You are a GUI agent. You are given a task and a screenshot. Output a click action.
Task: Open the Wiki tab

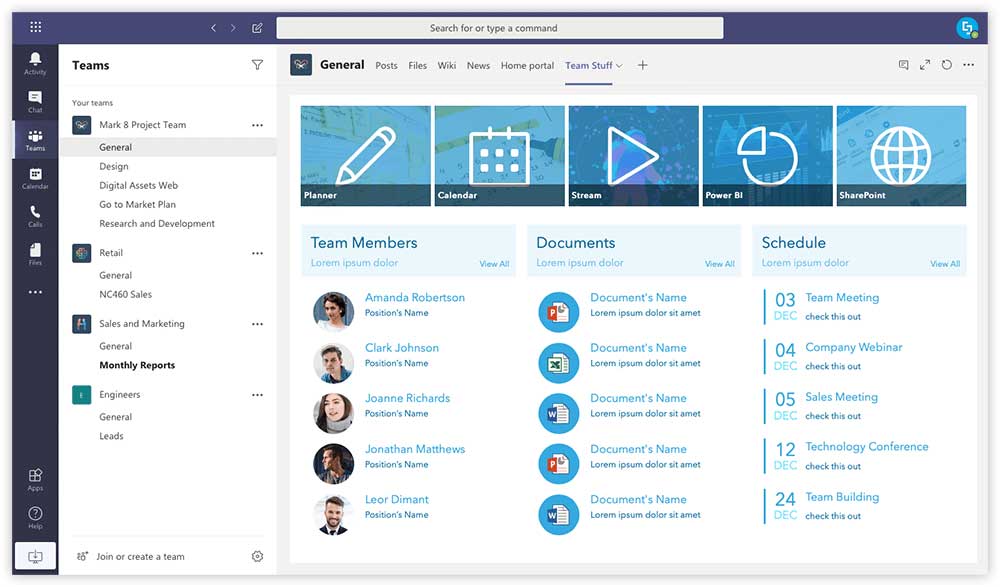tap(447, 65)
